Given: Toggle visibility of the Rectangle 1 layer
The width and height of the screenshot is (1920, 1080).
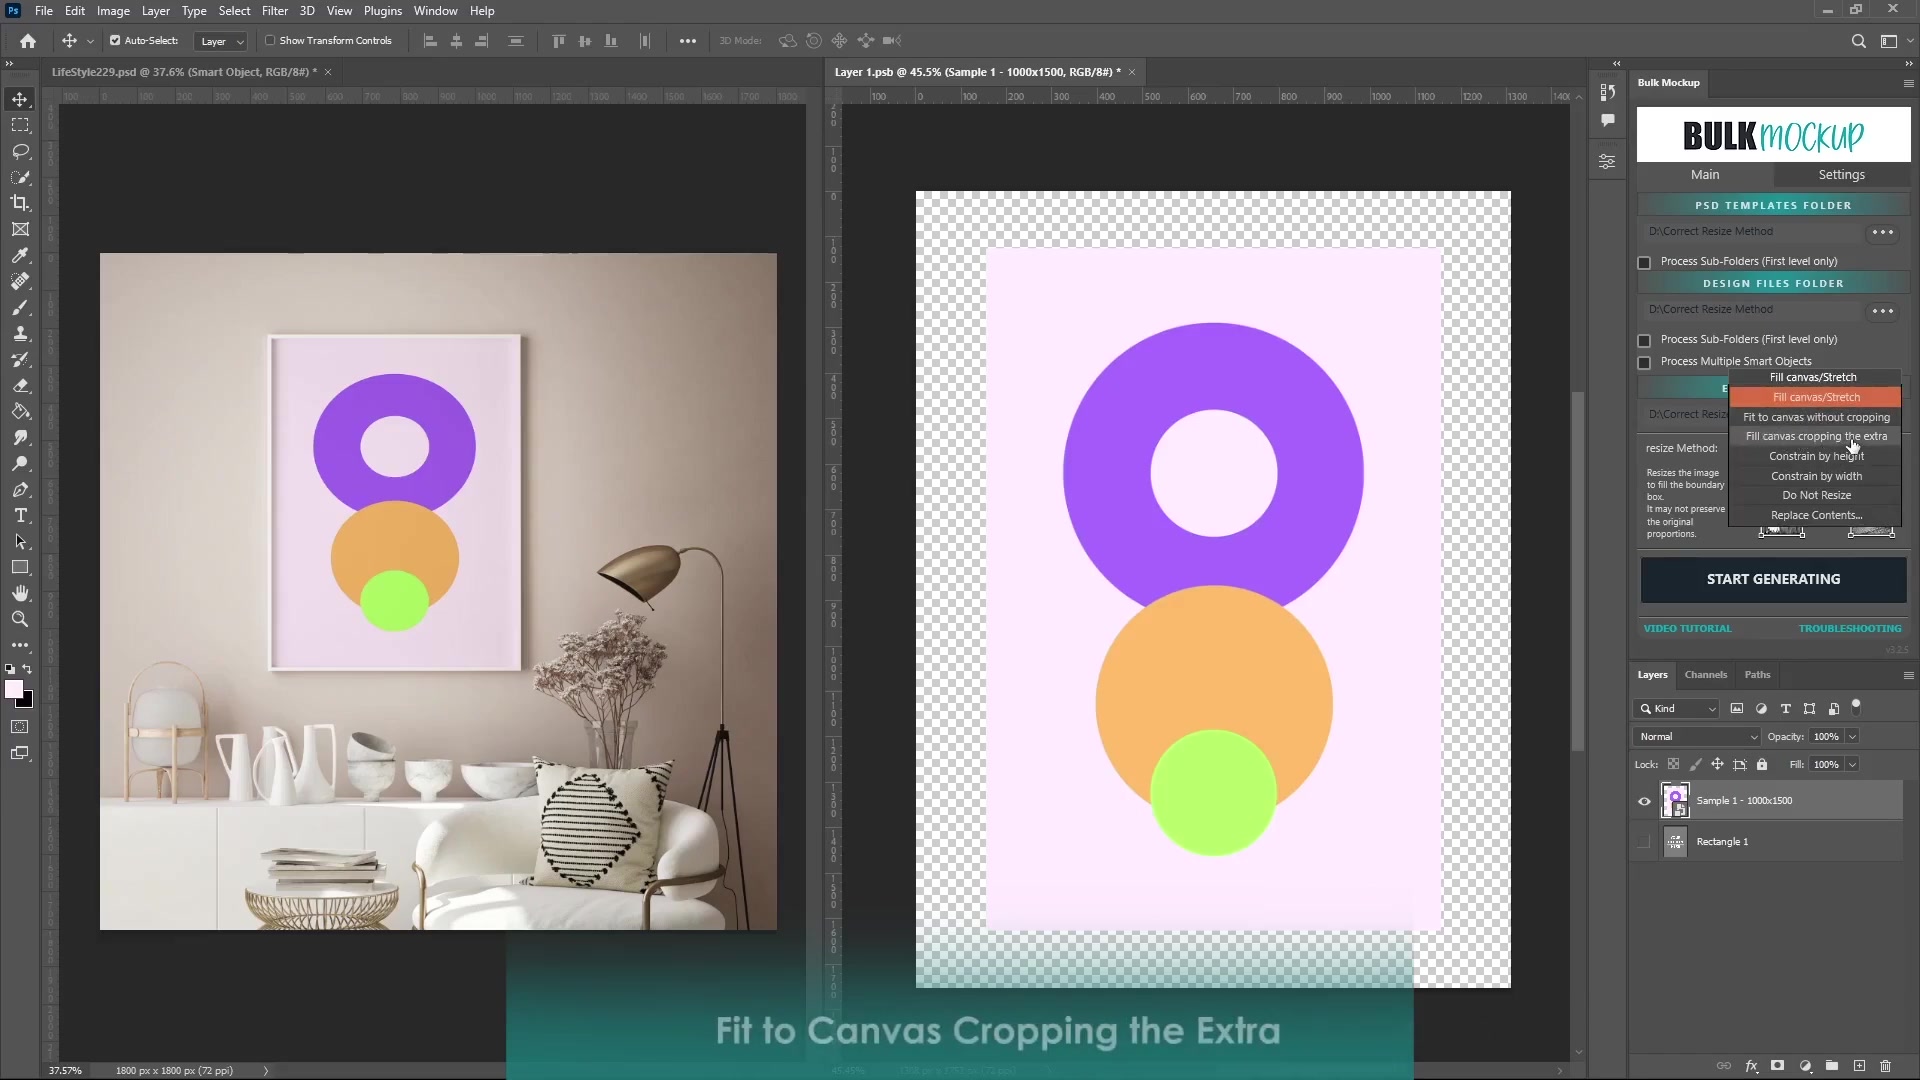Looking at the screenshot, I should [1643, 841].
